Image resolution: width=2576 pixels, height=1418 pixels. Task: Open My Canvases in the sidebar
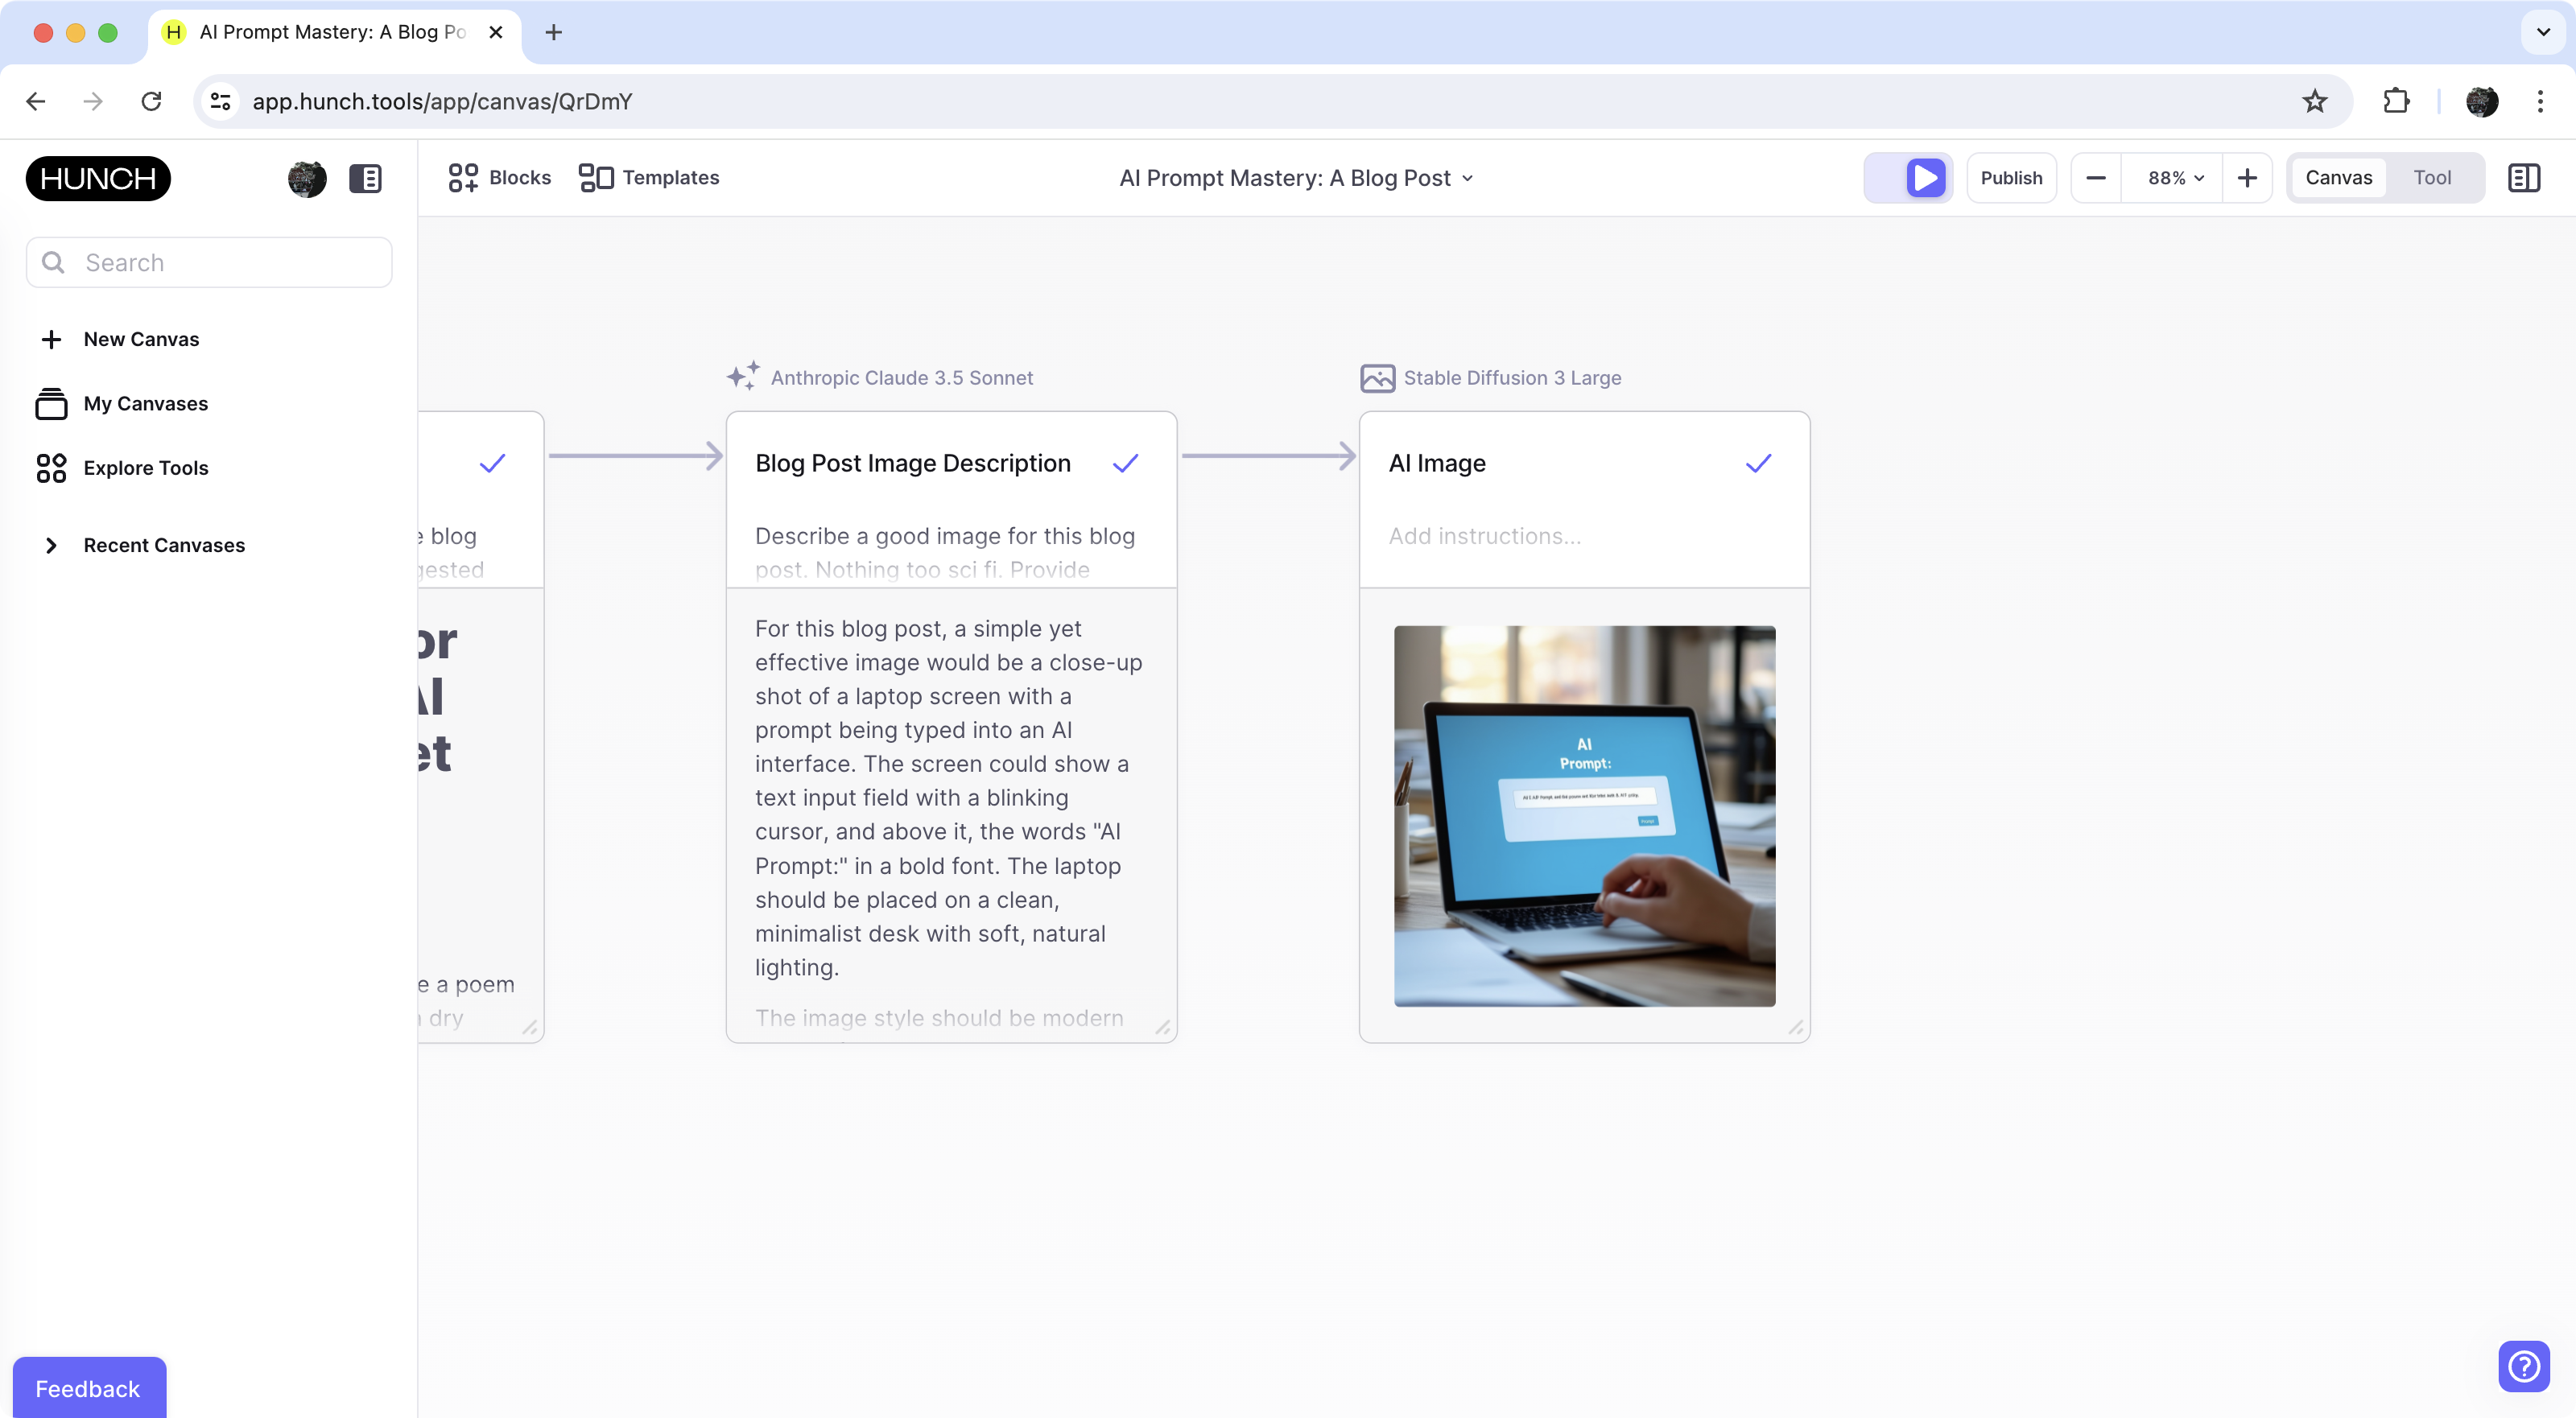click(x=145, y=403)
